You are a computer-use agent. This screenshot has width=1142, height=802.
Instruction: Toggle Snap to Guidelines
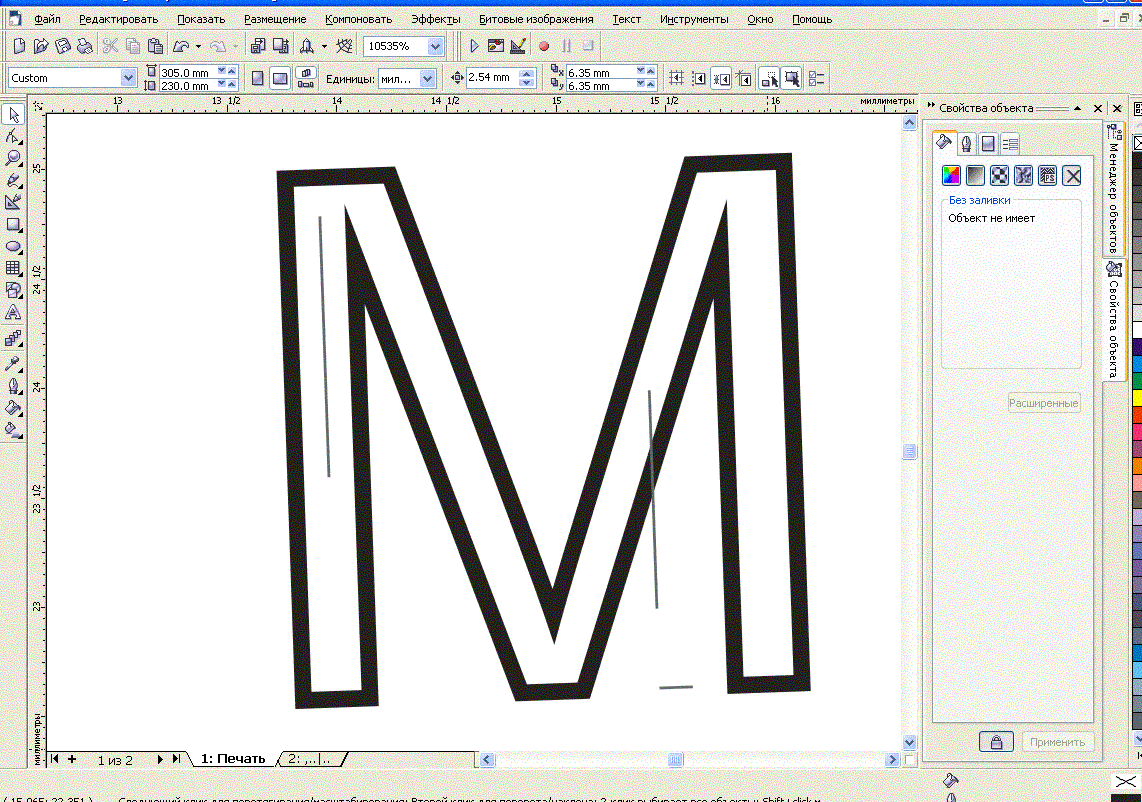(699, 78)
